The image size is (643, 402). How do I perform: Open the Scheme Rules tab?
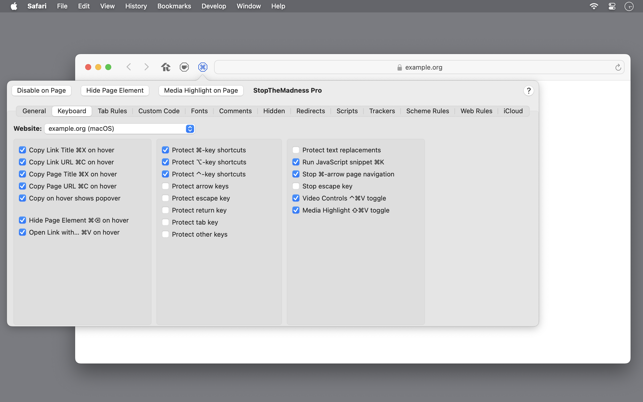[x=427, y=111]
